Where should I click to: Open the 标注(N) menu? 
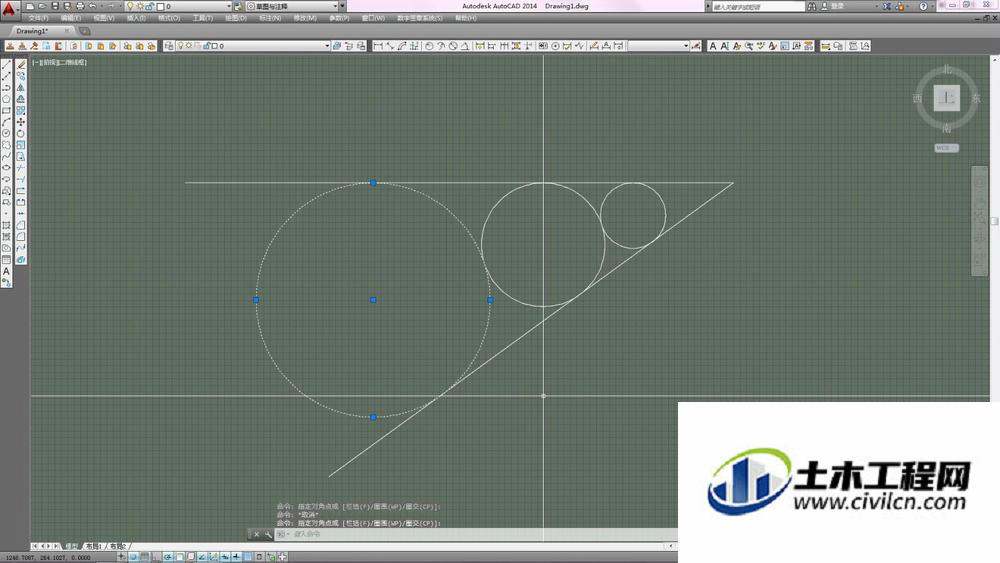[270, 18]
